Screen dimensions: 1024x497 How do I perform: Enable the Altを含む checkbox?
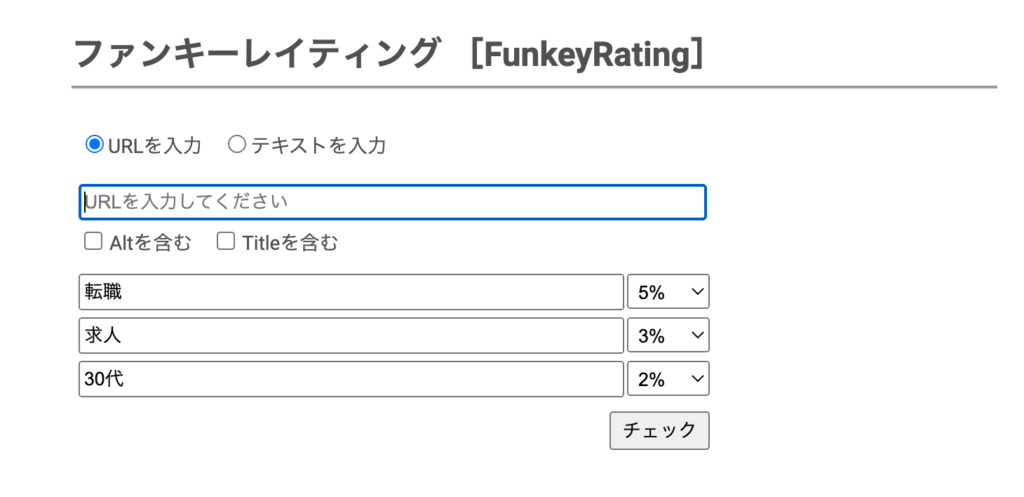click(93, 241)
